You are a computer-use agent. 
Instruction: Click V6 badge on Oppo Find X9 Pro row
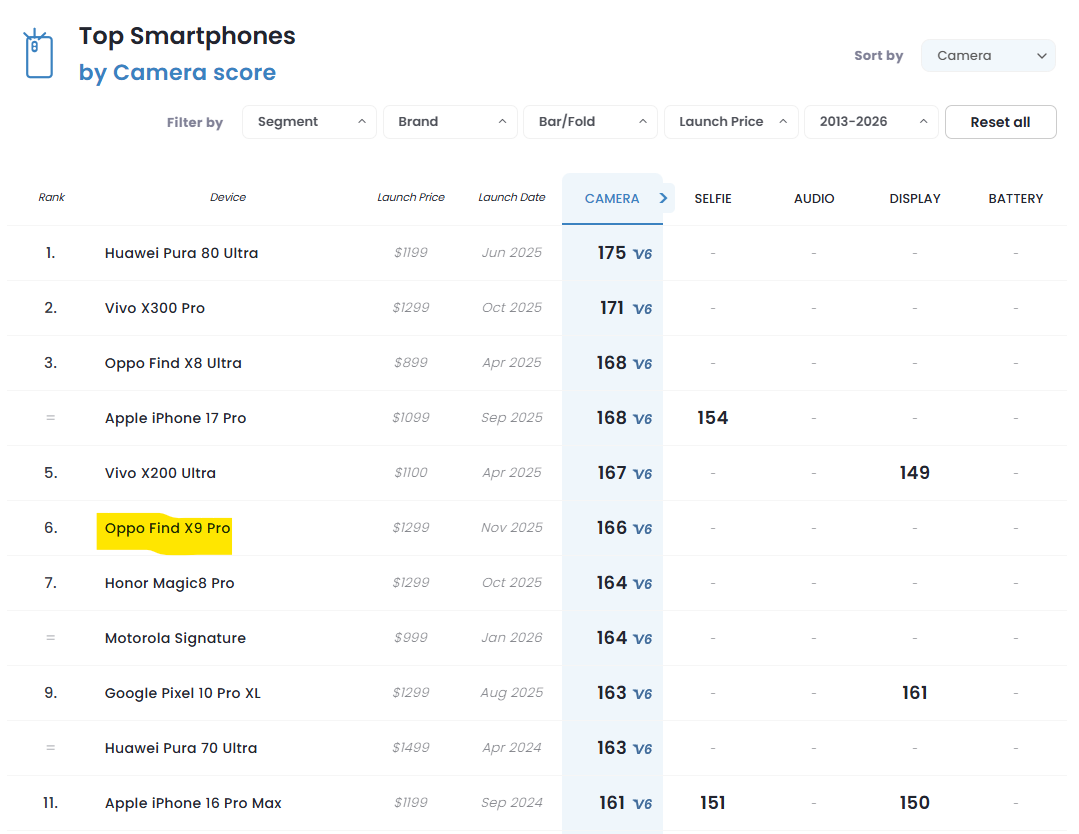click(642, 529)
